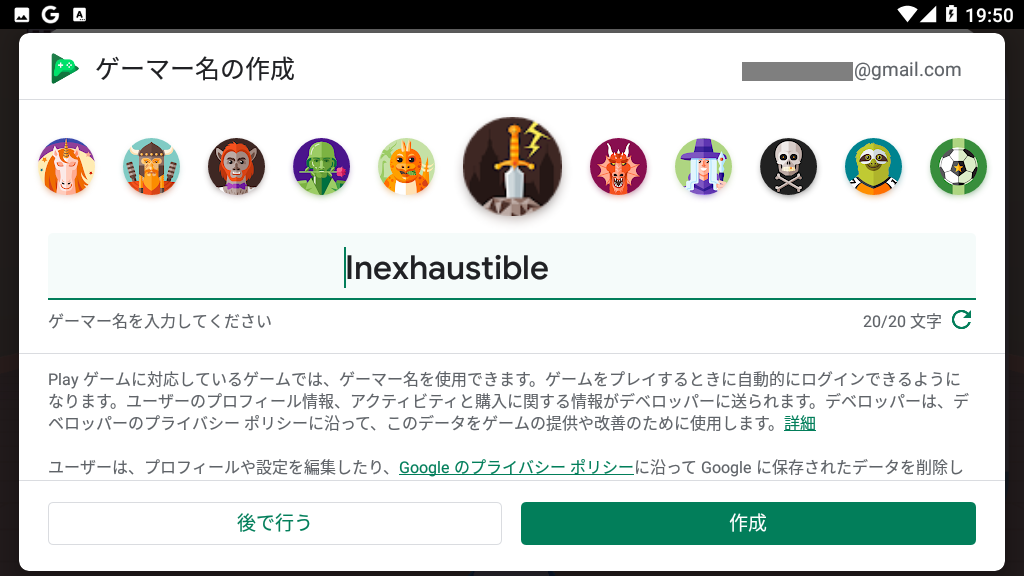Click the Inexhaustible gamer name field
This screenshot has width=1024, height=576.
tap(512, 266)
